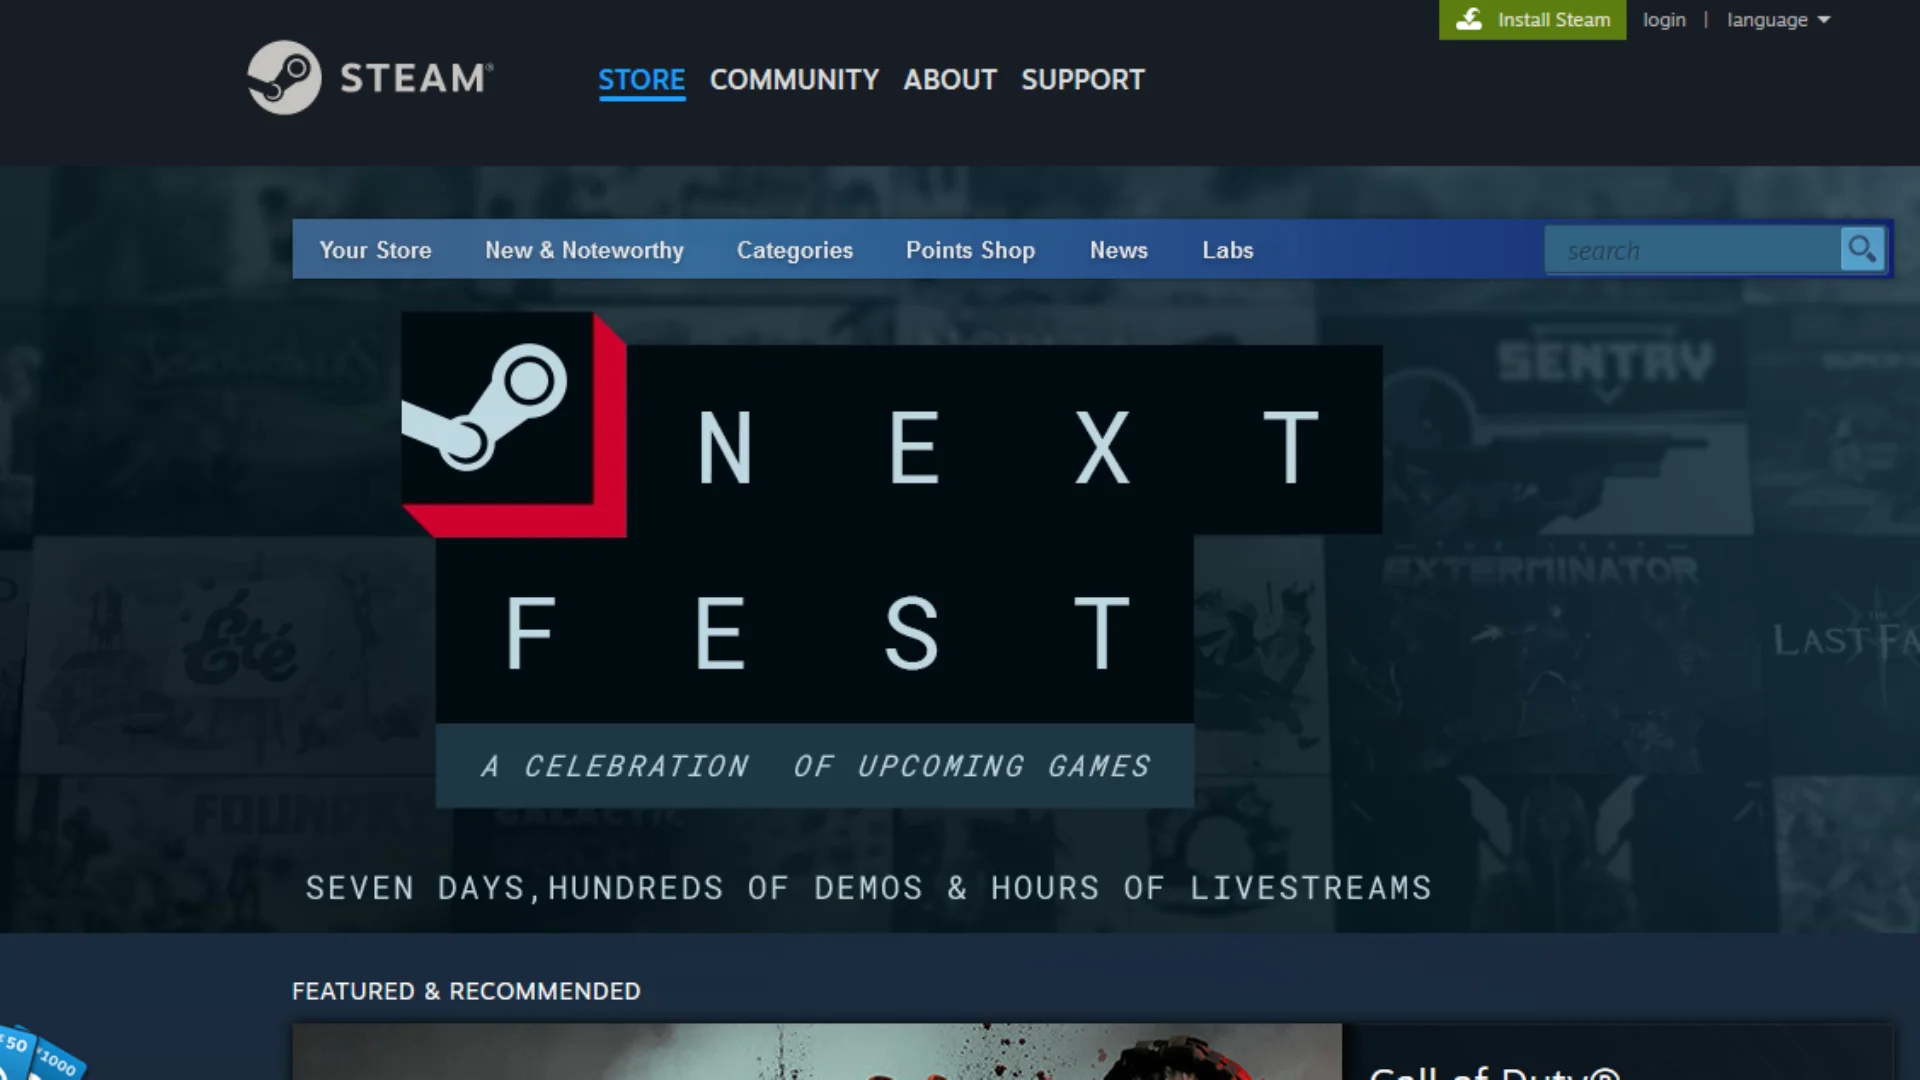The width and height of the screenshot is (1920, 1080).
Task: Open the COMMUNITY menu
Action: (794, 80)
